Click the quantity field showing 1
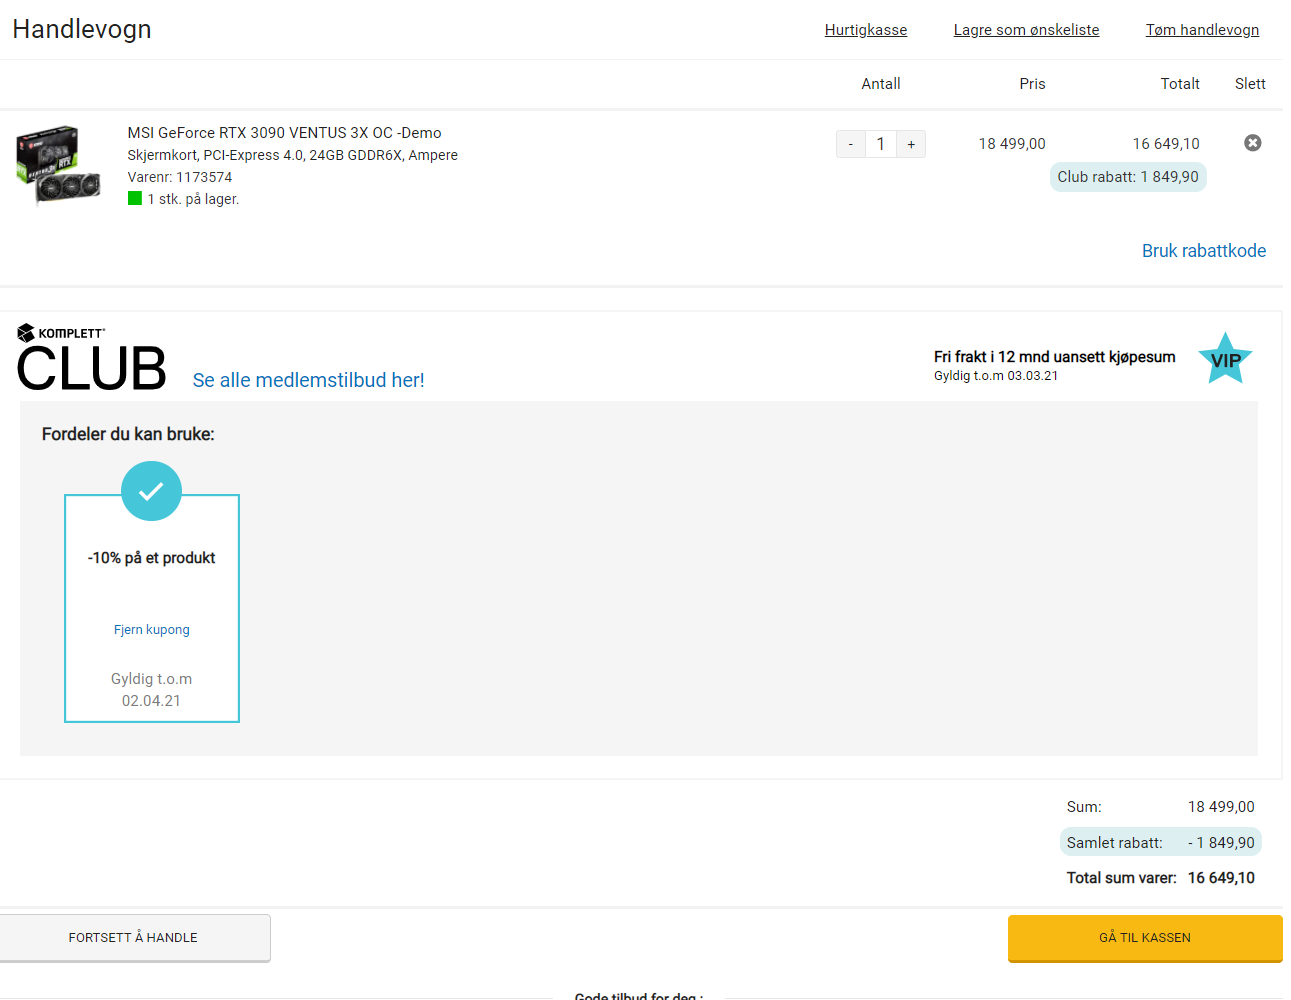Viewport: 1291px width, 1000px height. [x=881, y=144]
